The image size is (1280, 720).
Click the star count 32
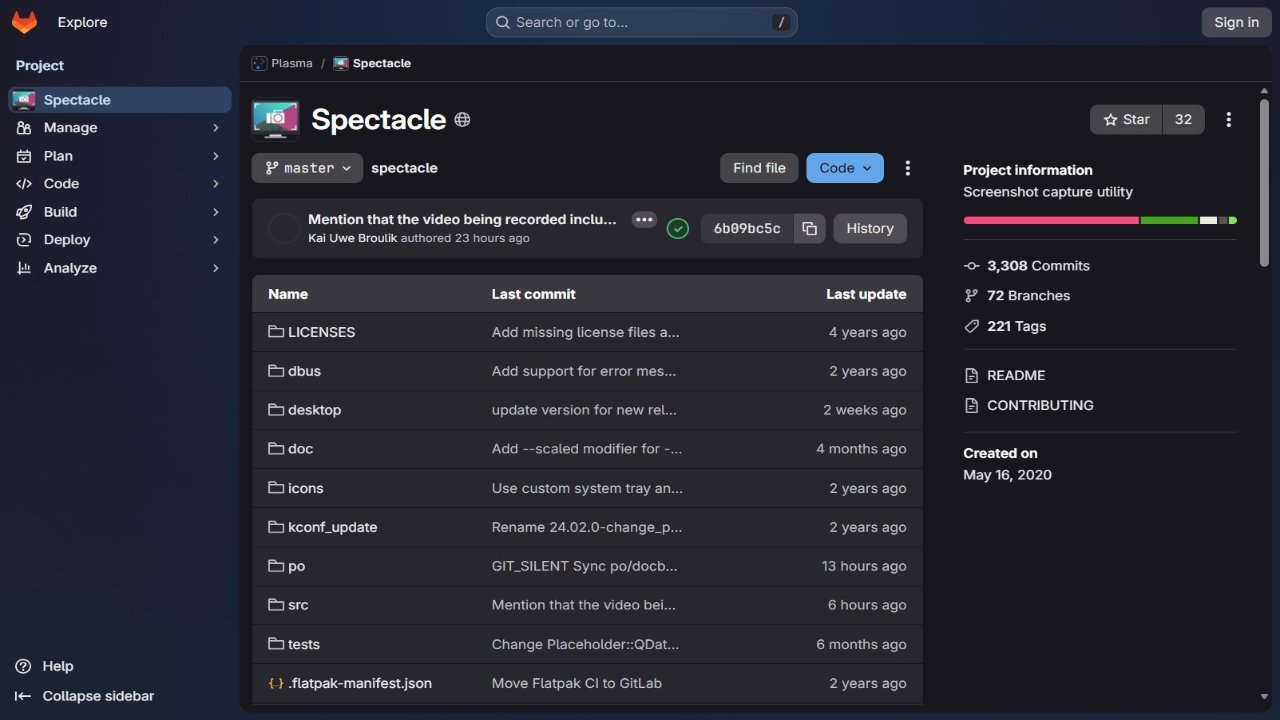click(x=1184, y=120)
